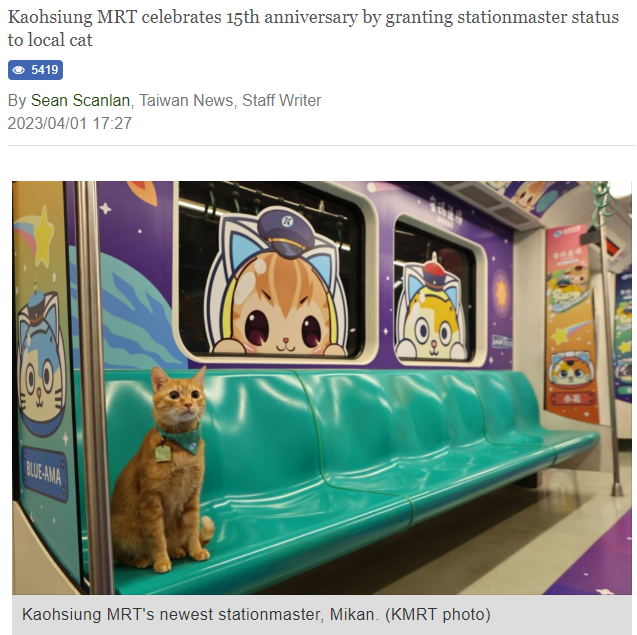Click the green hanging handle strap
Image resolution: width=637 pixels, height=635 pixels.
tap(604, 201)
